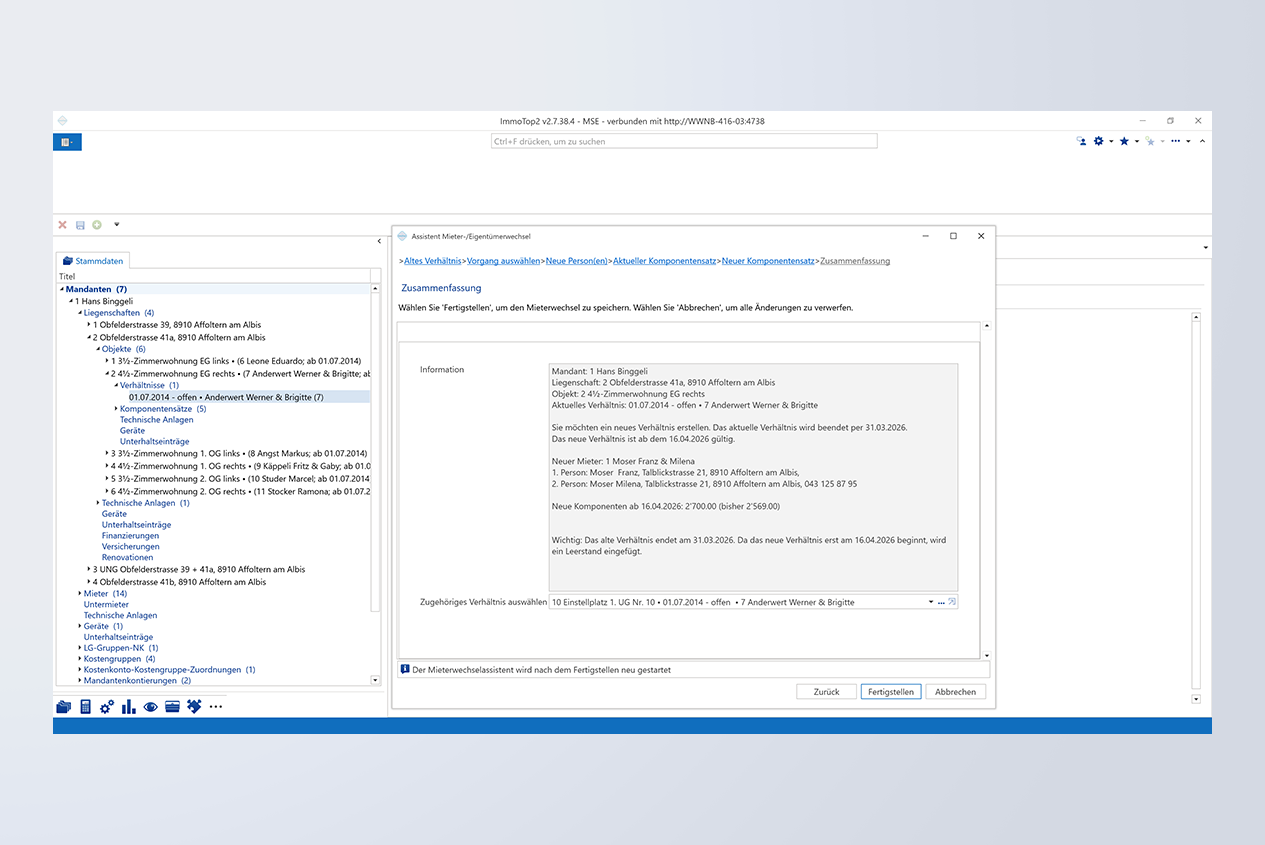This screenshot has height=845, width=1265.
Task: Click the gears settings icon in bottom toolbar
Action: pos(107,706)
